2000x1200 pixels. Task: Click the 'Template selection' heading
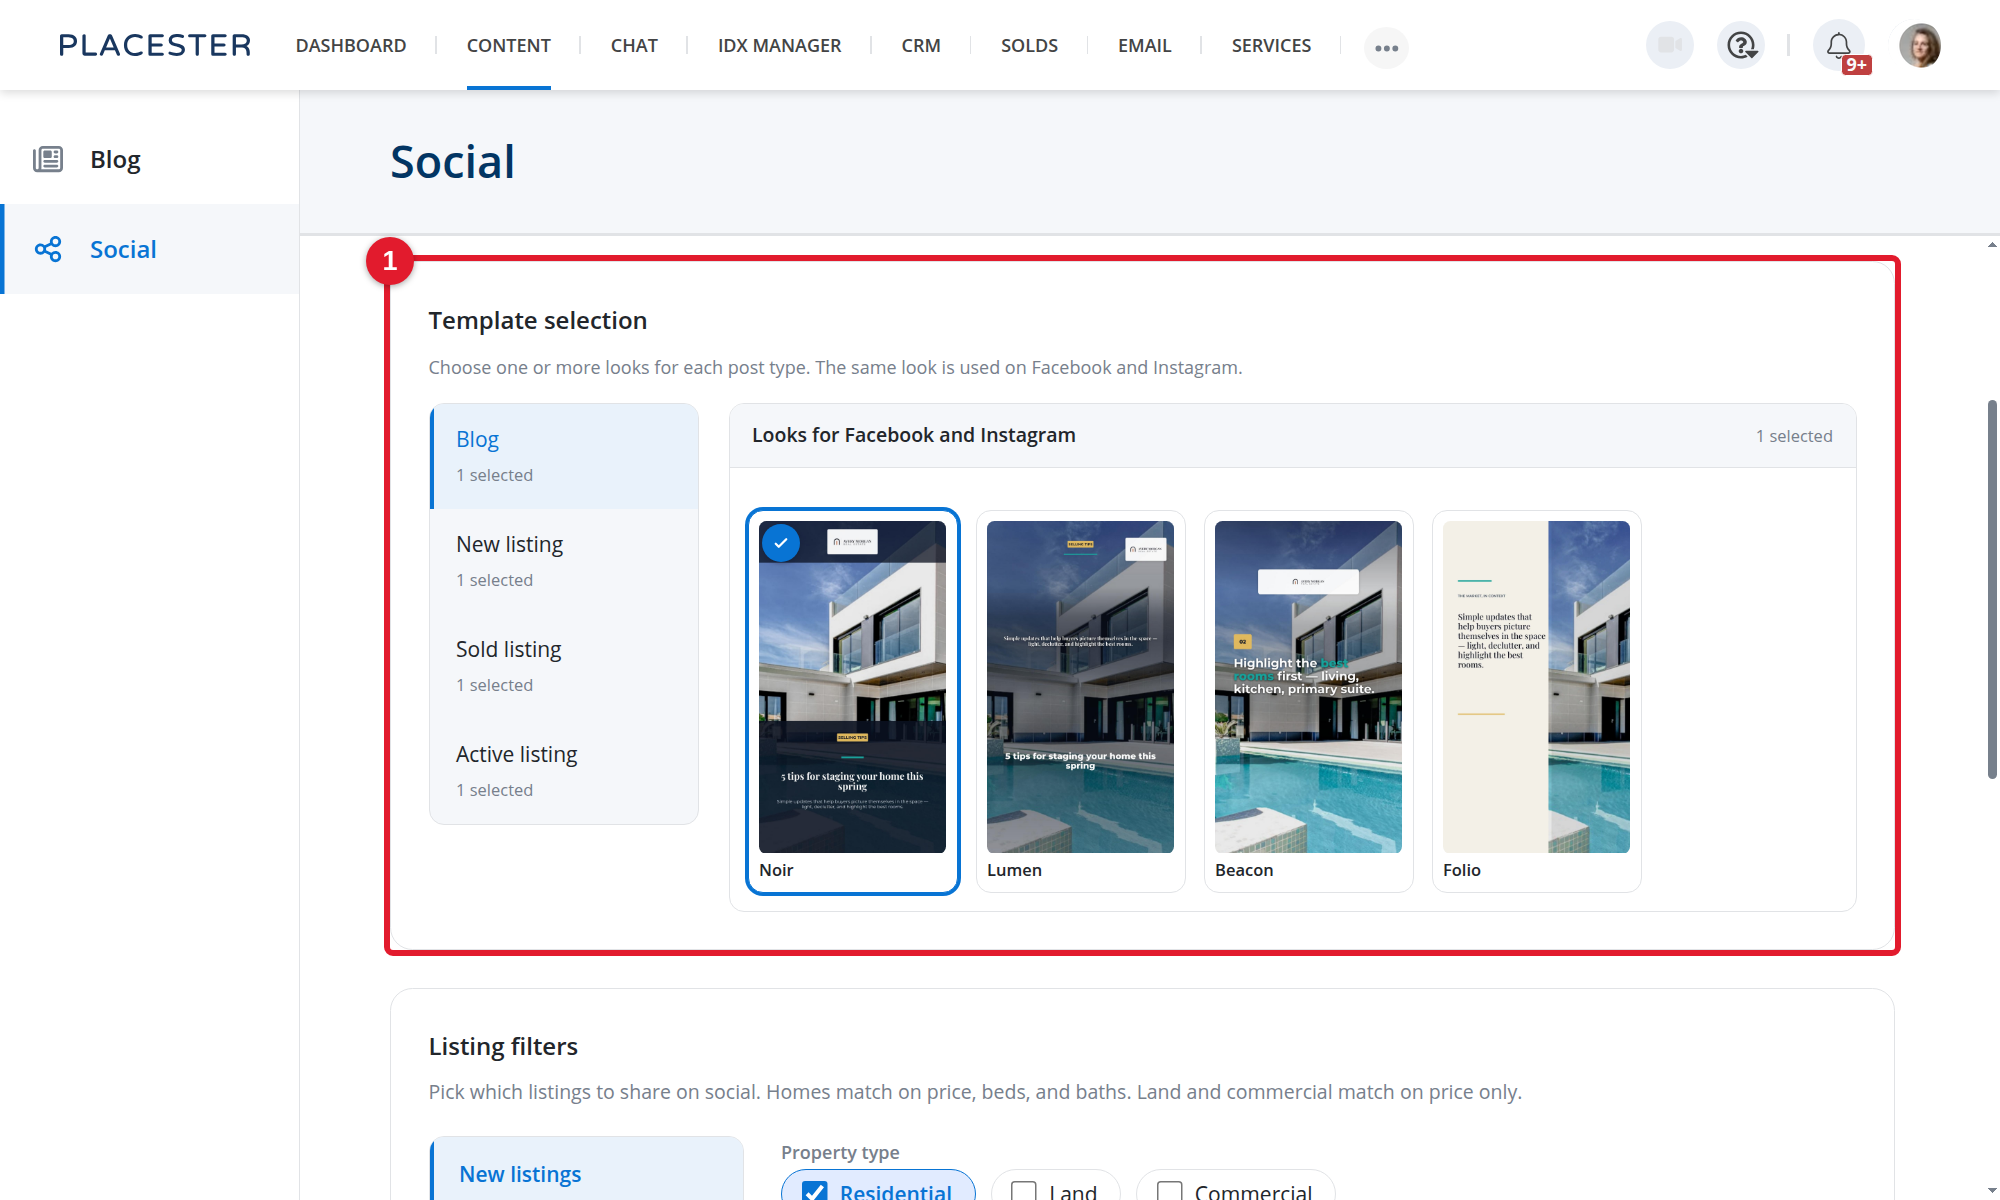pos(538,321)
